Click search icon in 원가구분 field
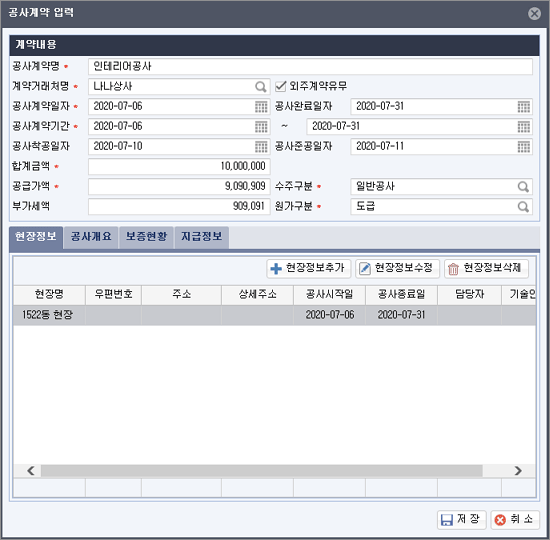This screenshot has height=540, width=550. tap(523, 207)
